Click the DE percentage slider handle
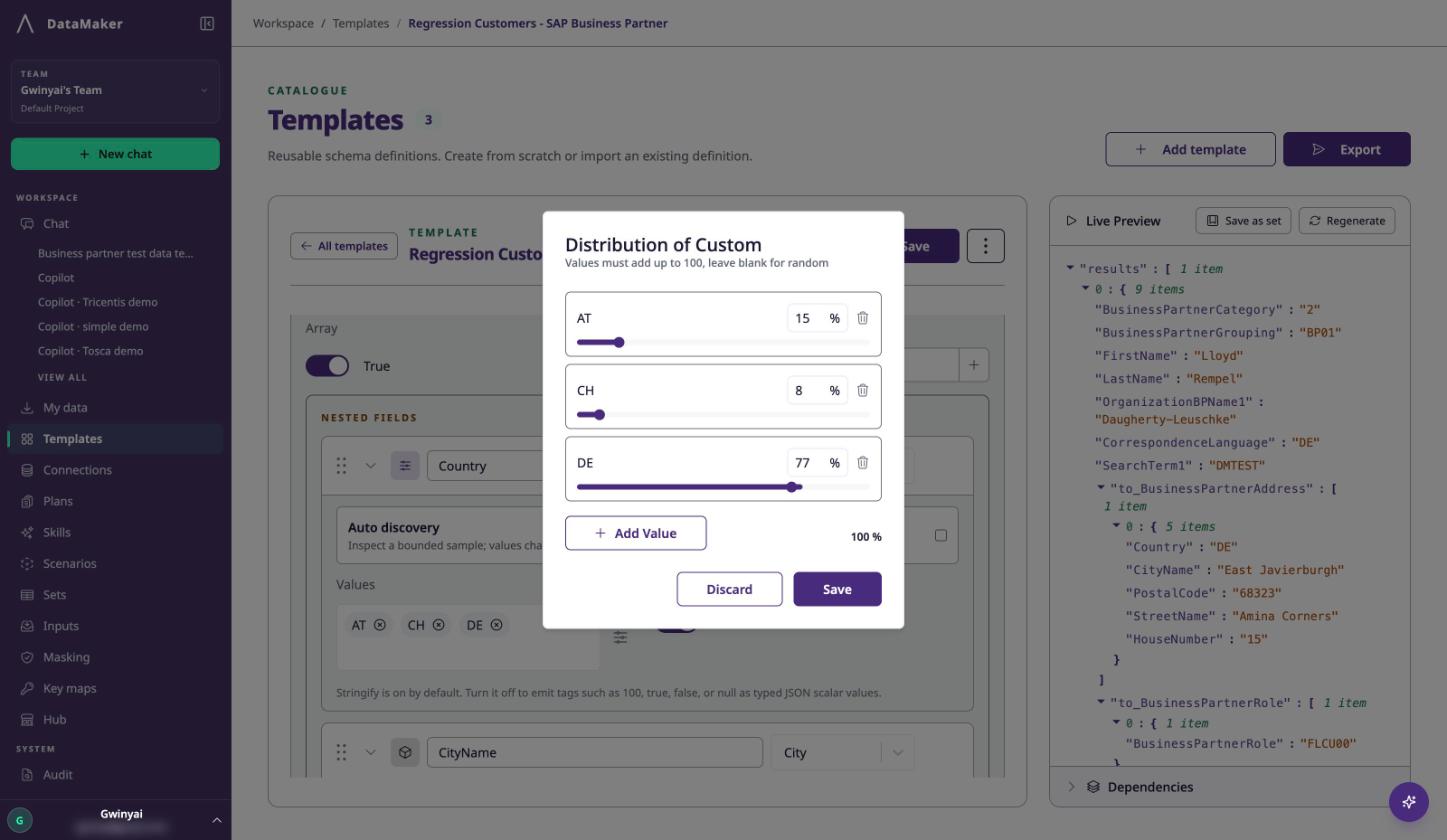The width and height of the screenshot is (1447, 840). 792,487
